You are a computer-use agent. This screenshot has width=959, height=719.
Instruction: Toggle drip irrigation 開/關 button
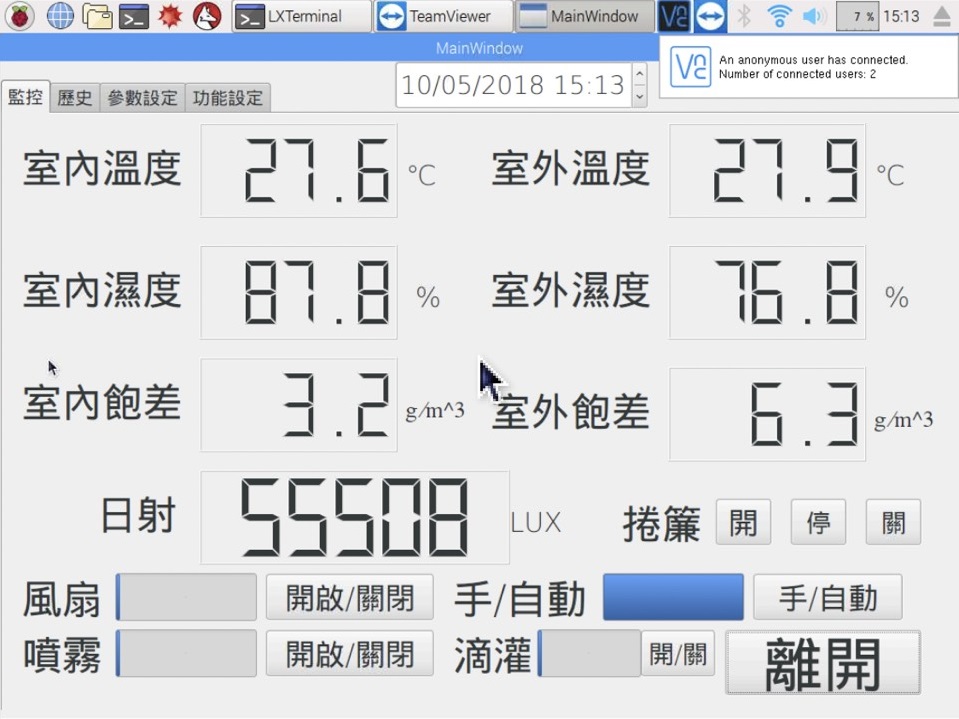[677, 654]
